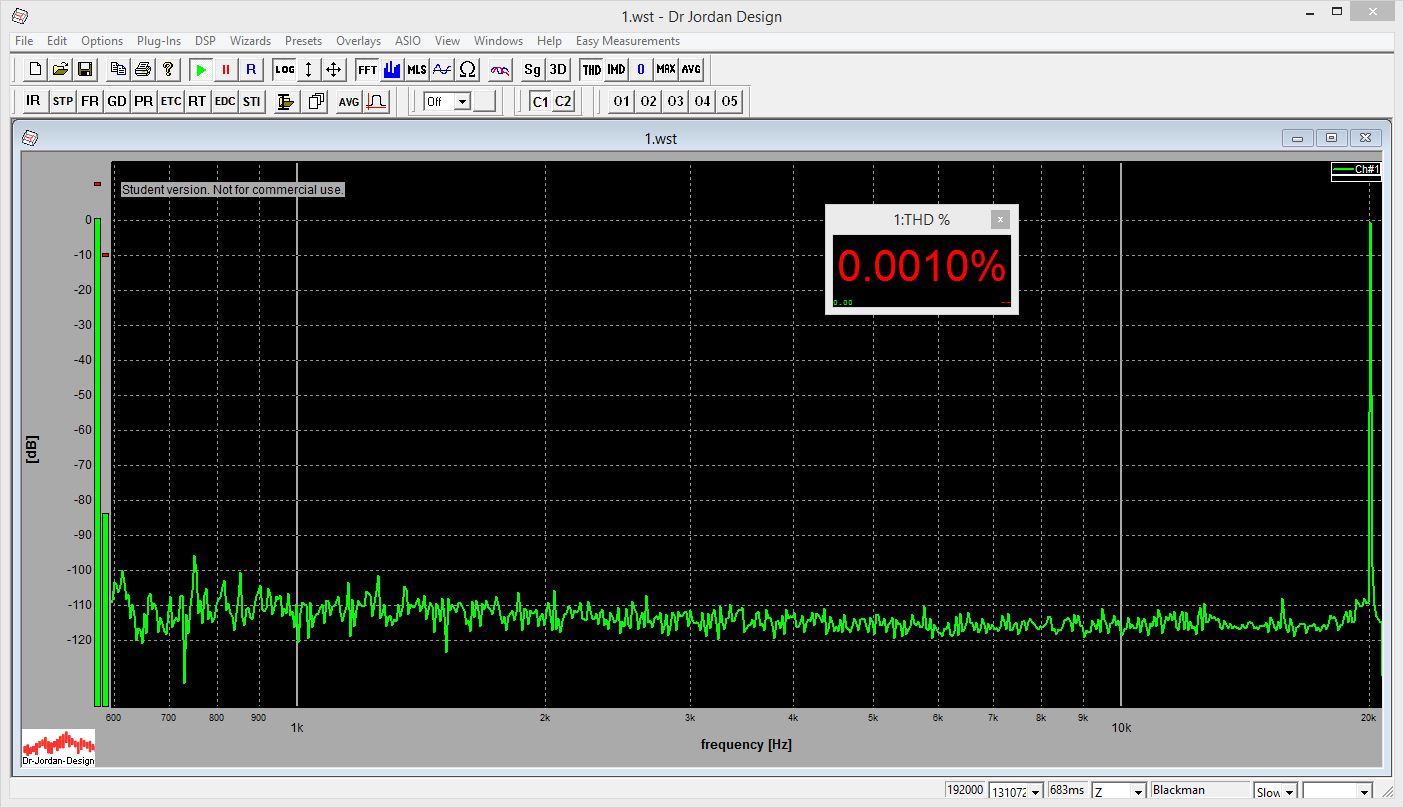Open help via the question mark icon
The image size is (1404, 808).
click(168, 69)
